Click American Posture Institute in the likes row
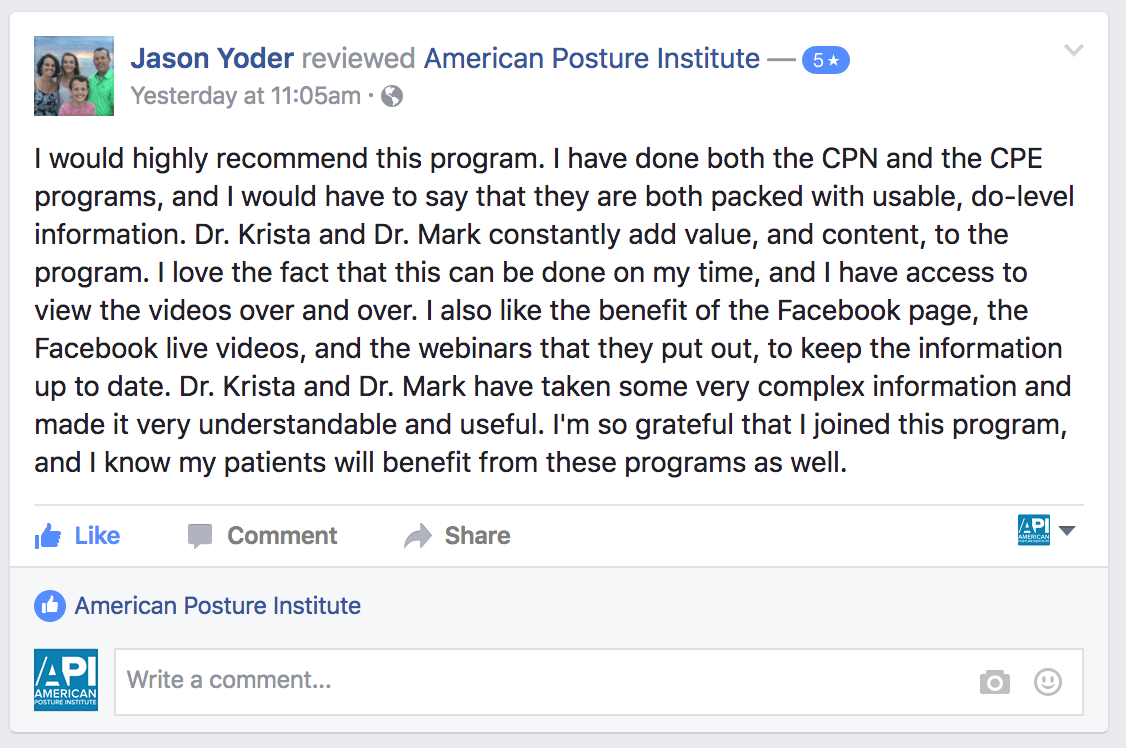This screenshot has width=1126, height=748. pos(218,605)
